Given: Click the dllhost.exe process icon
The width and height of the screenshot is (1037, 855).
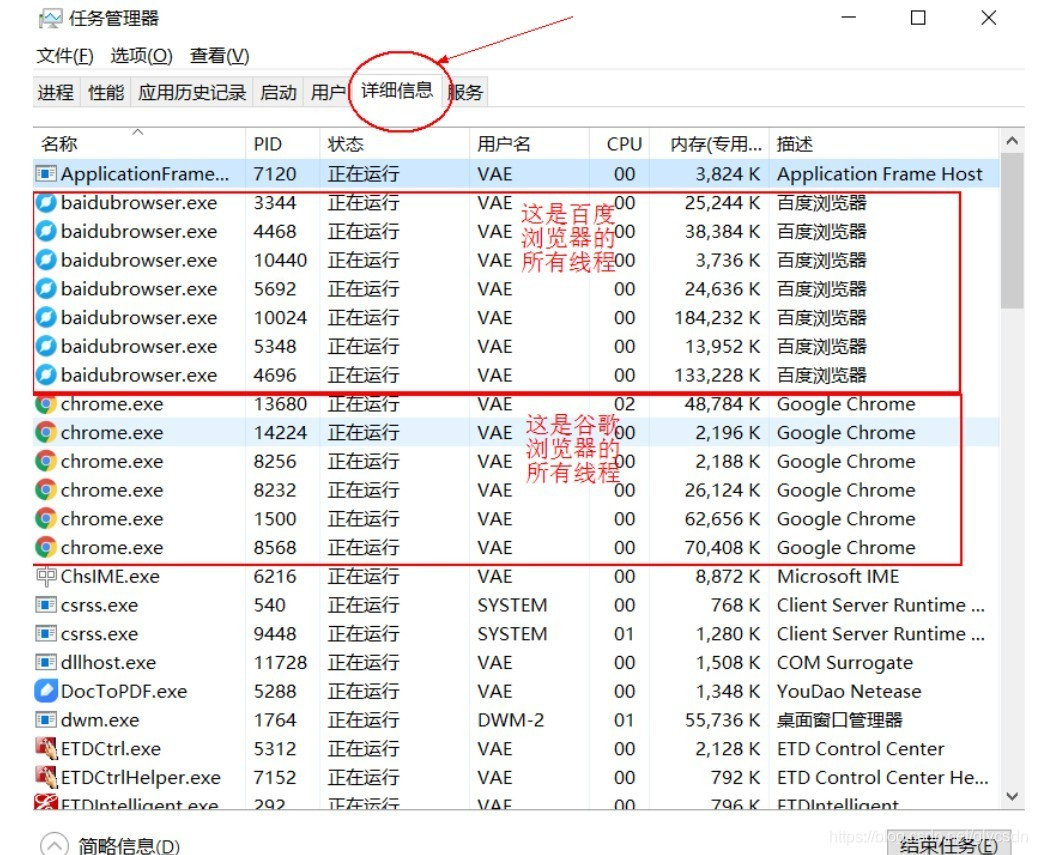Looking at the screenshot, I should pos(46,663).
